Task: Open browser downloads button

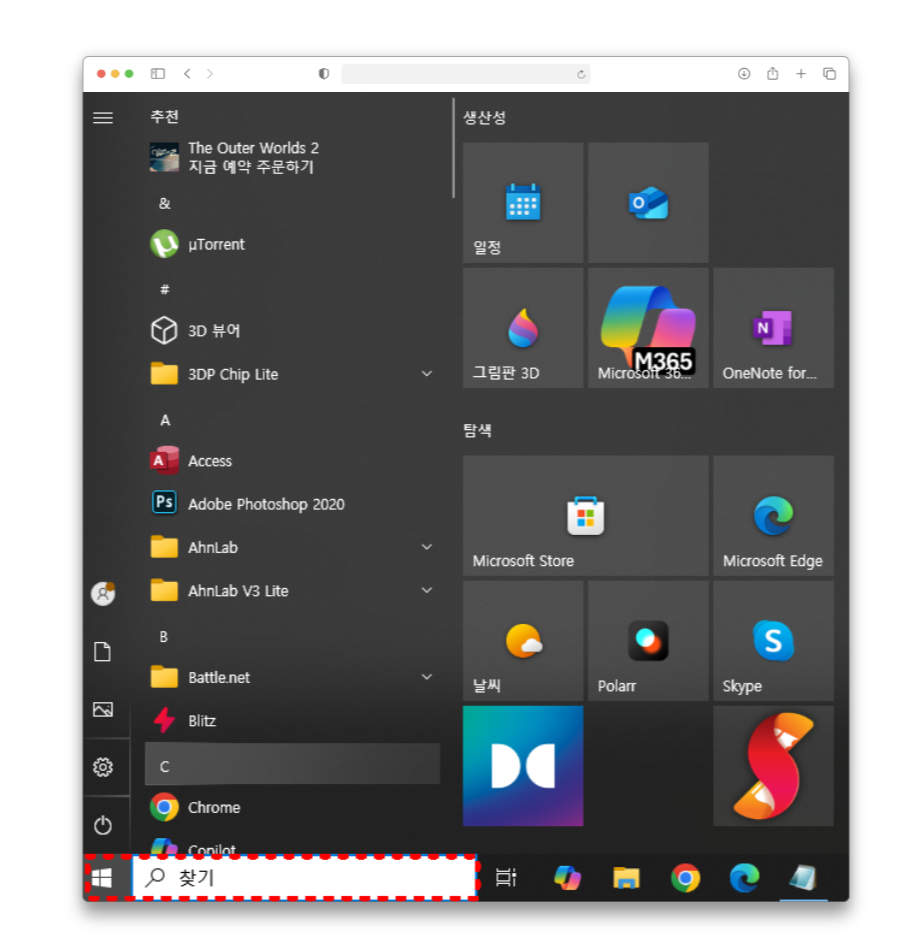Action: [744, 73]
